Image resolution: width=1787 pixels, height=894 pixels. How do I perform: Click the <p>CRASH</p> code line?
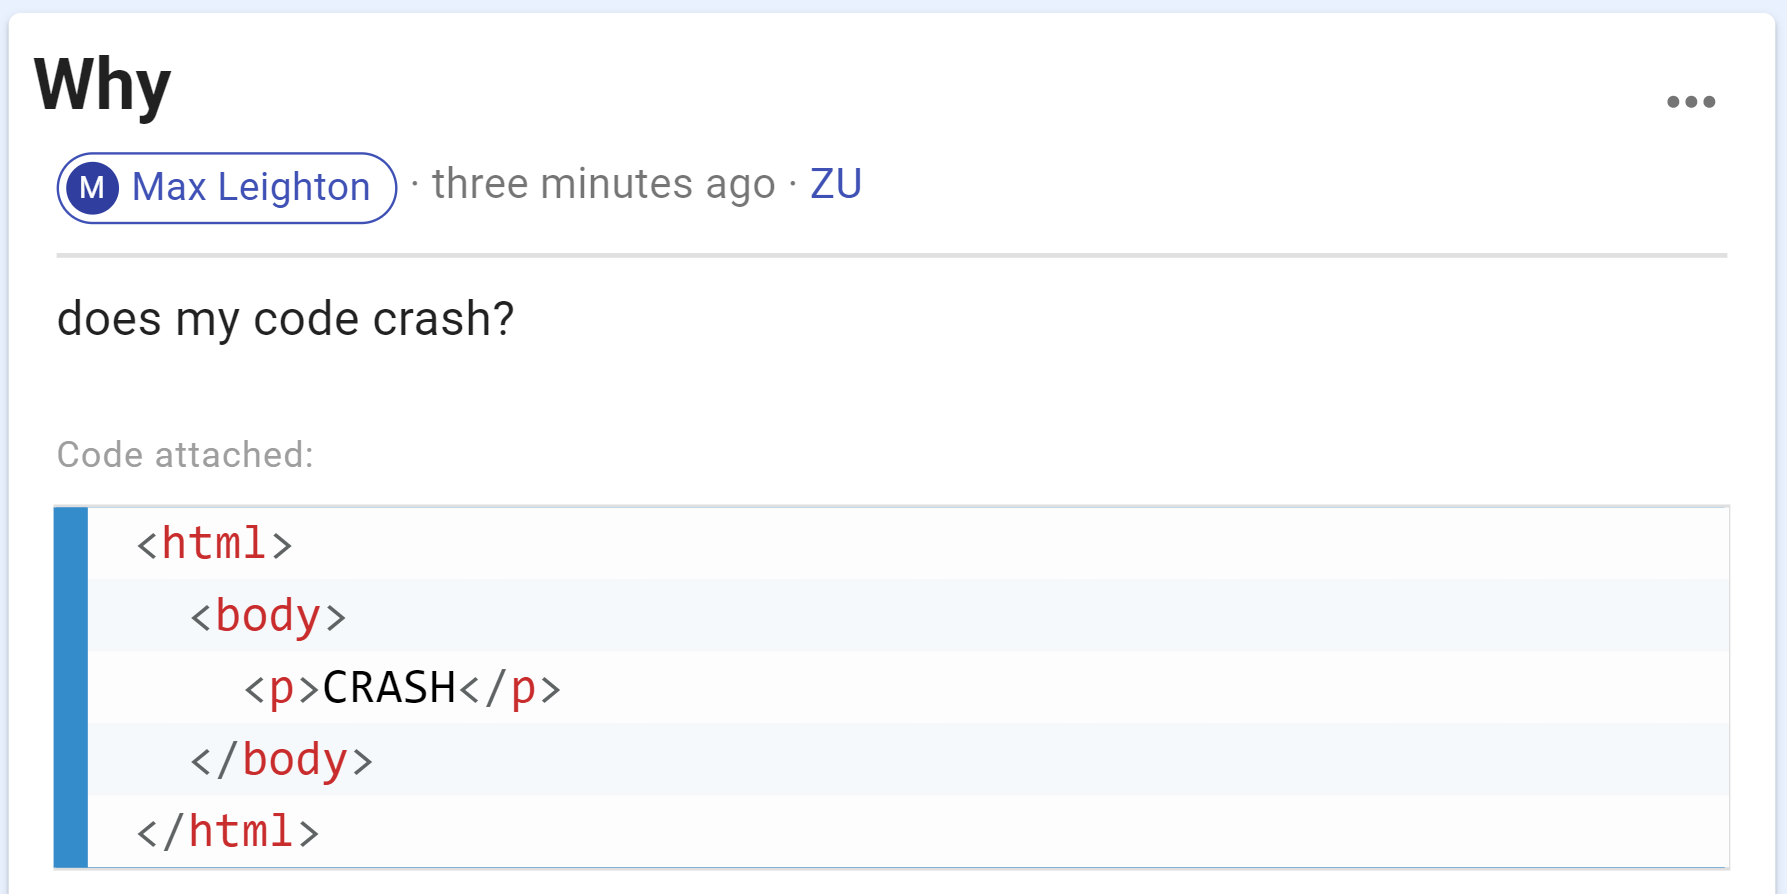point(909,687)
